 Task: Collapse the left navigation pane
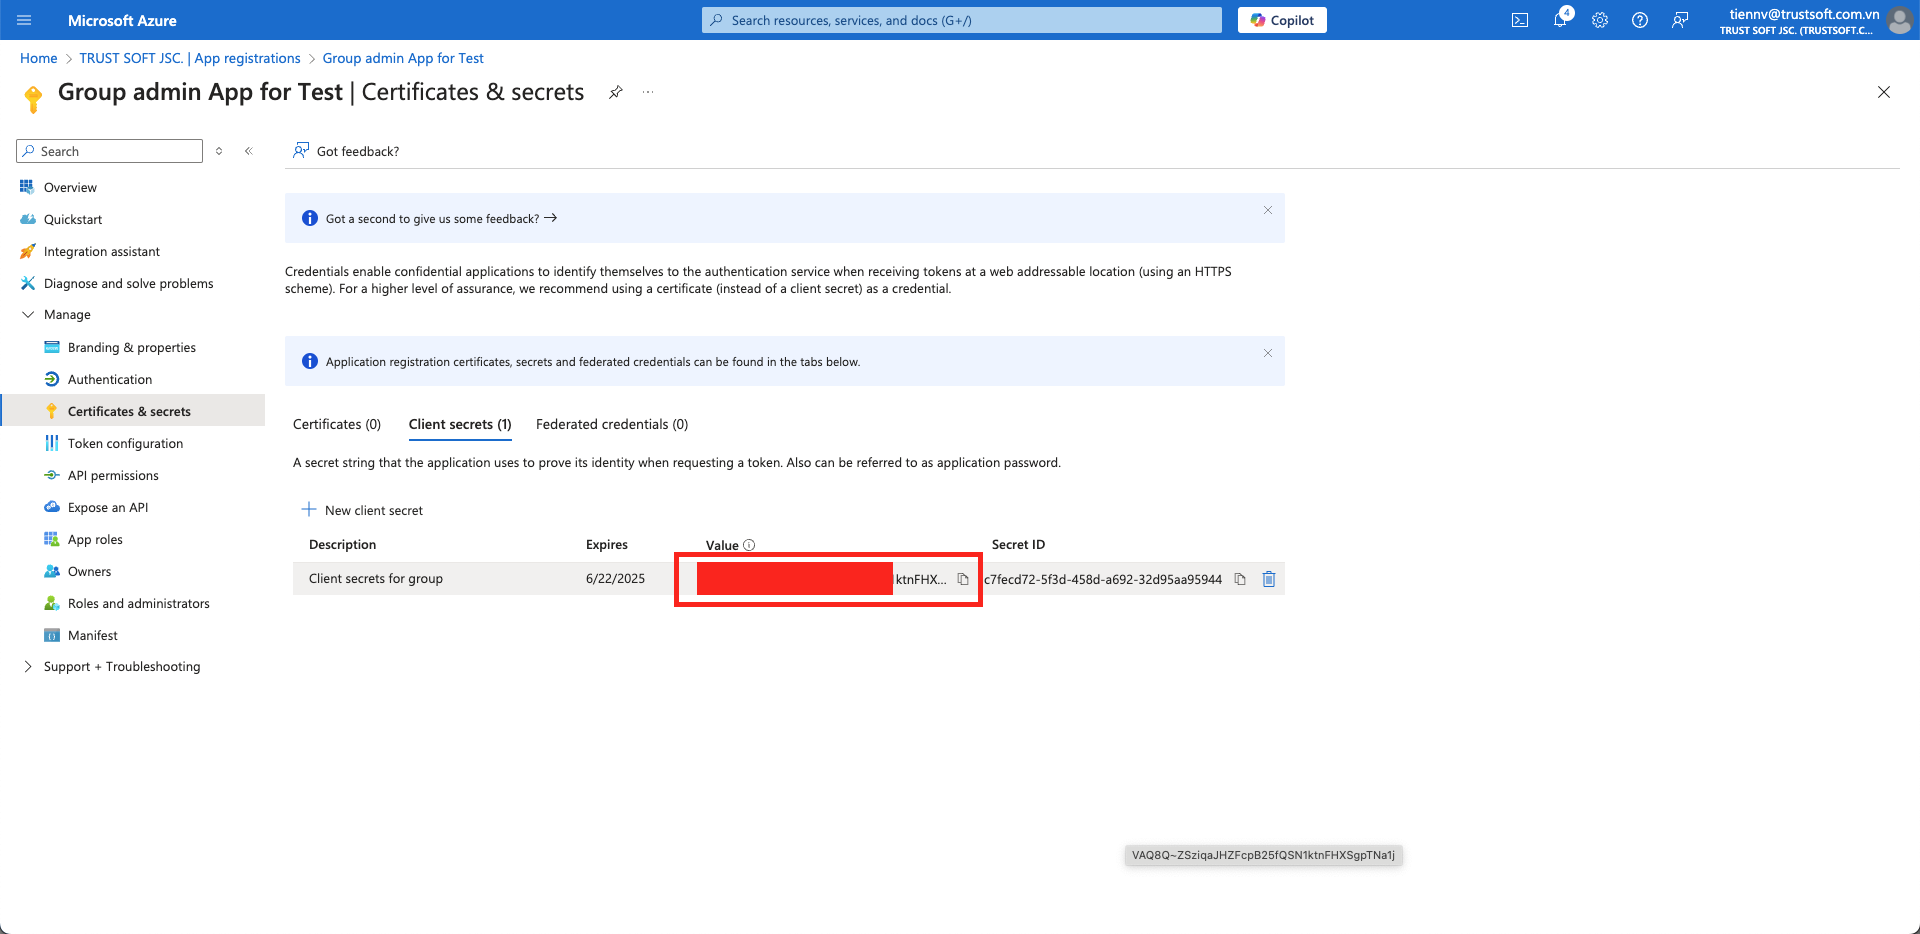[x=249, y=151]
